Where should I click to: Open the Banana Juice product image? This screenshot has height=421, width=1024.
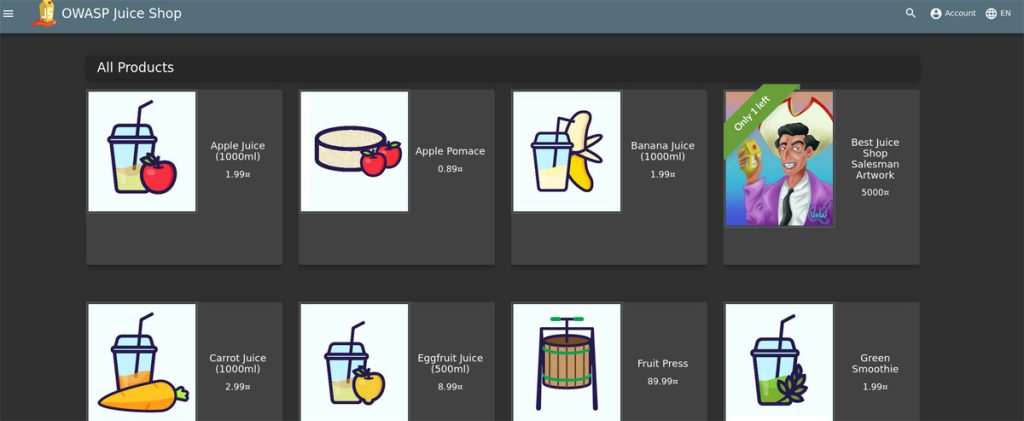coord(567,151)
